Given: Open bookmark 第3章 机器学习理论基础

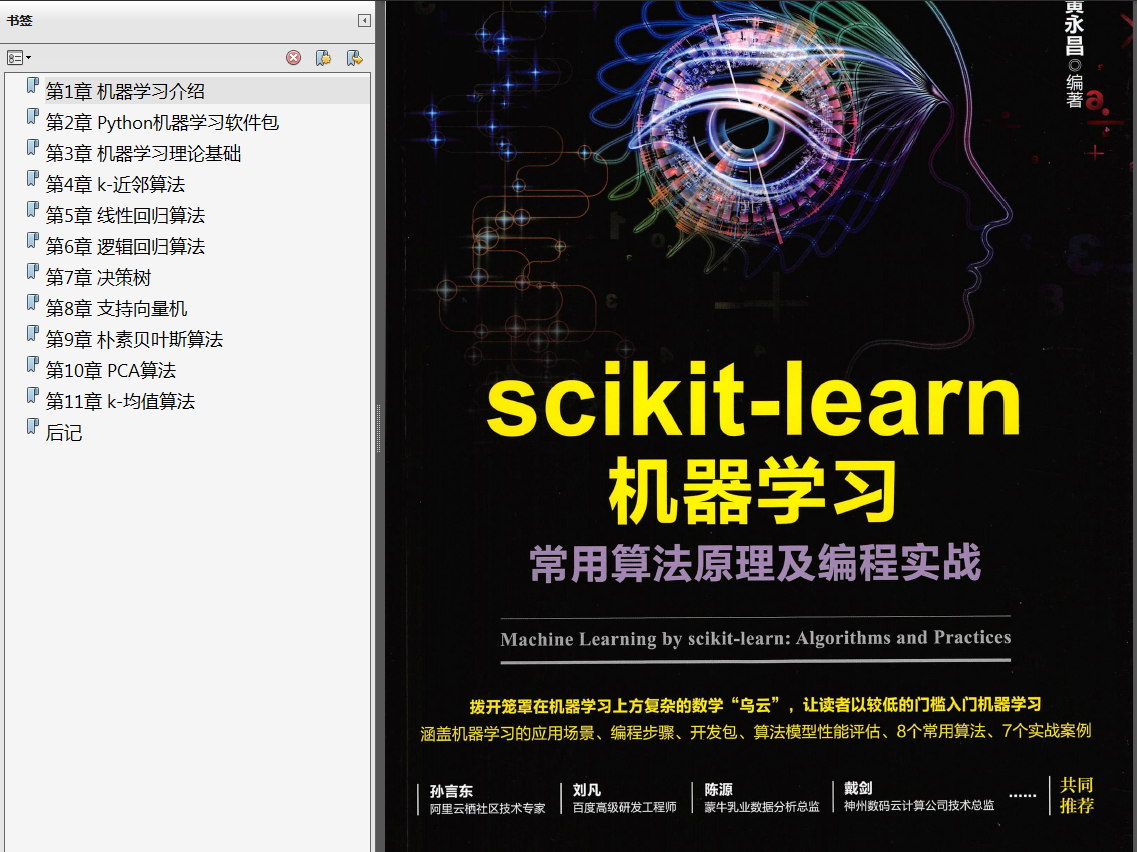Looking at the screenshot, I should pos(144,154).
